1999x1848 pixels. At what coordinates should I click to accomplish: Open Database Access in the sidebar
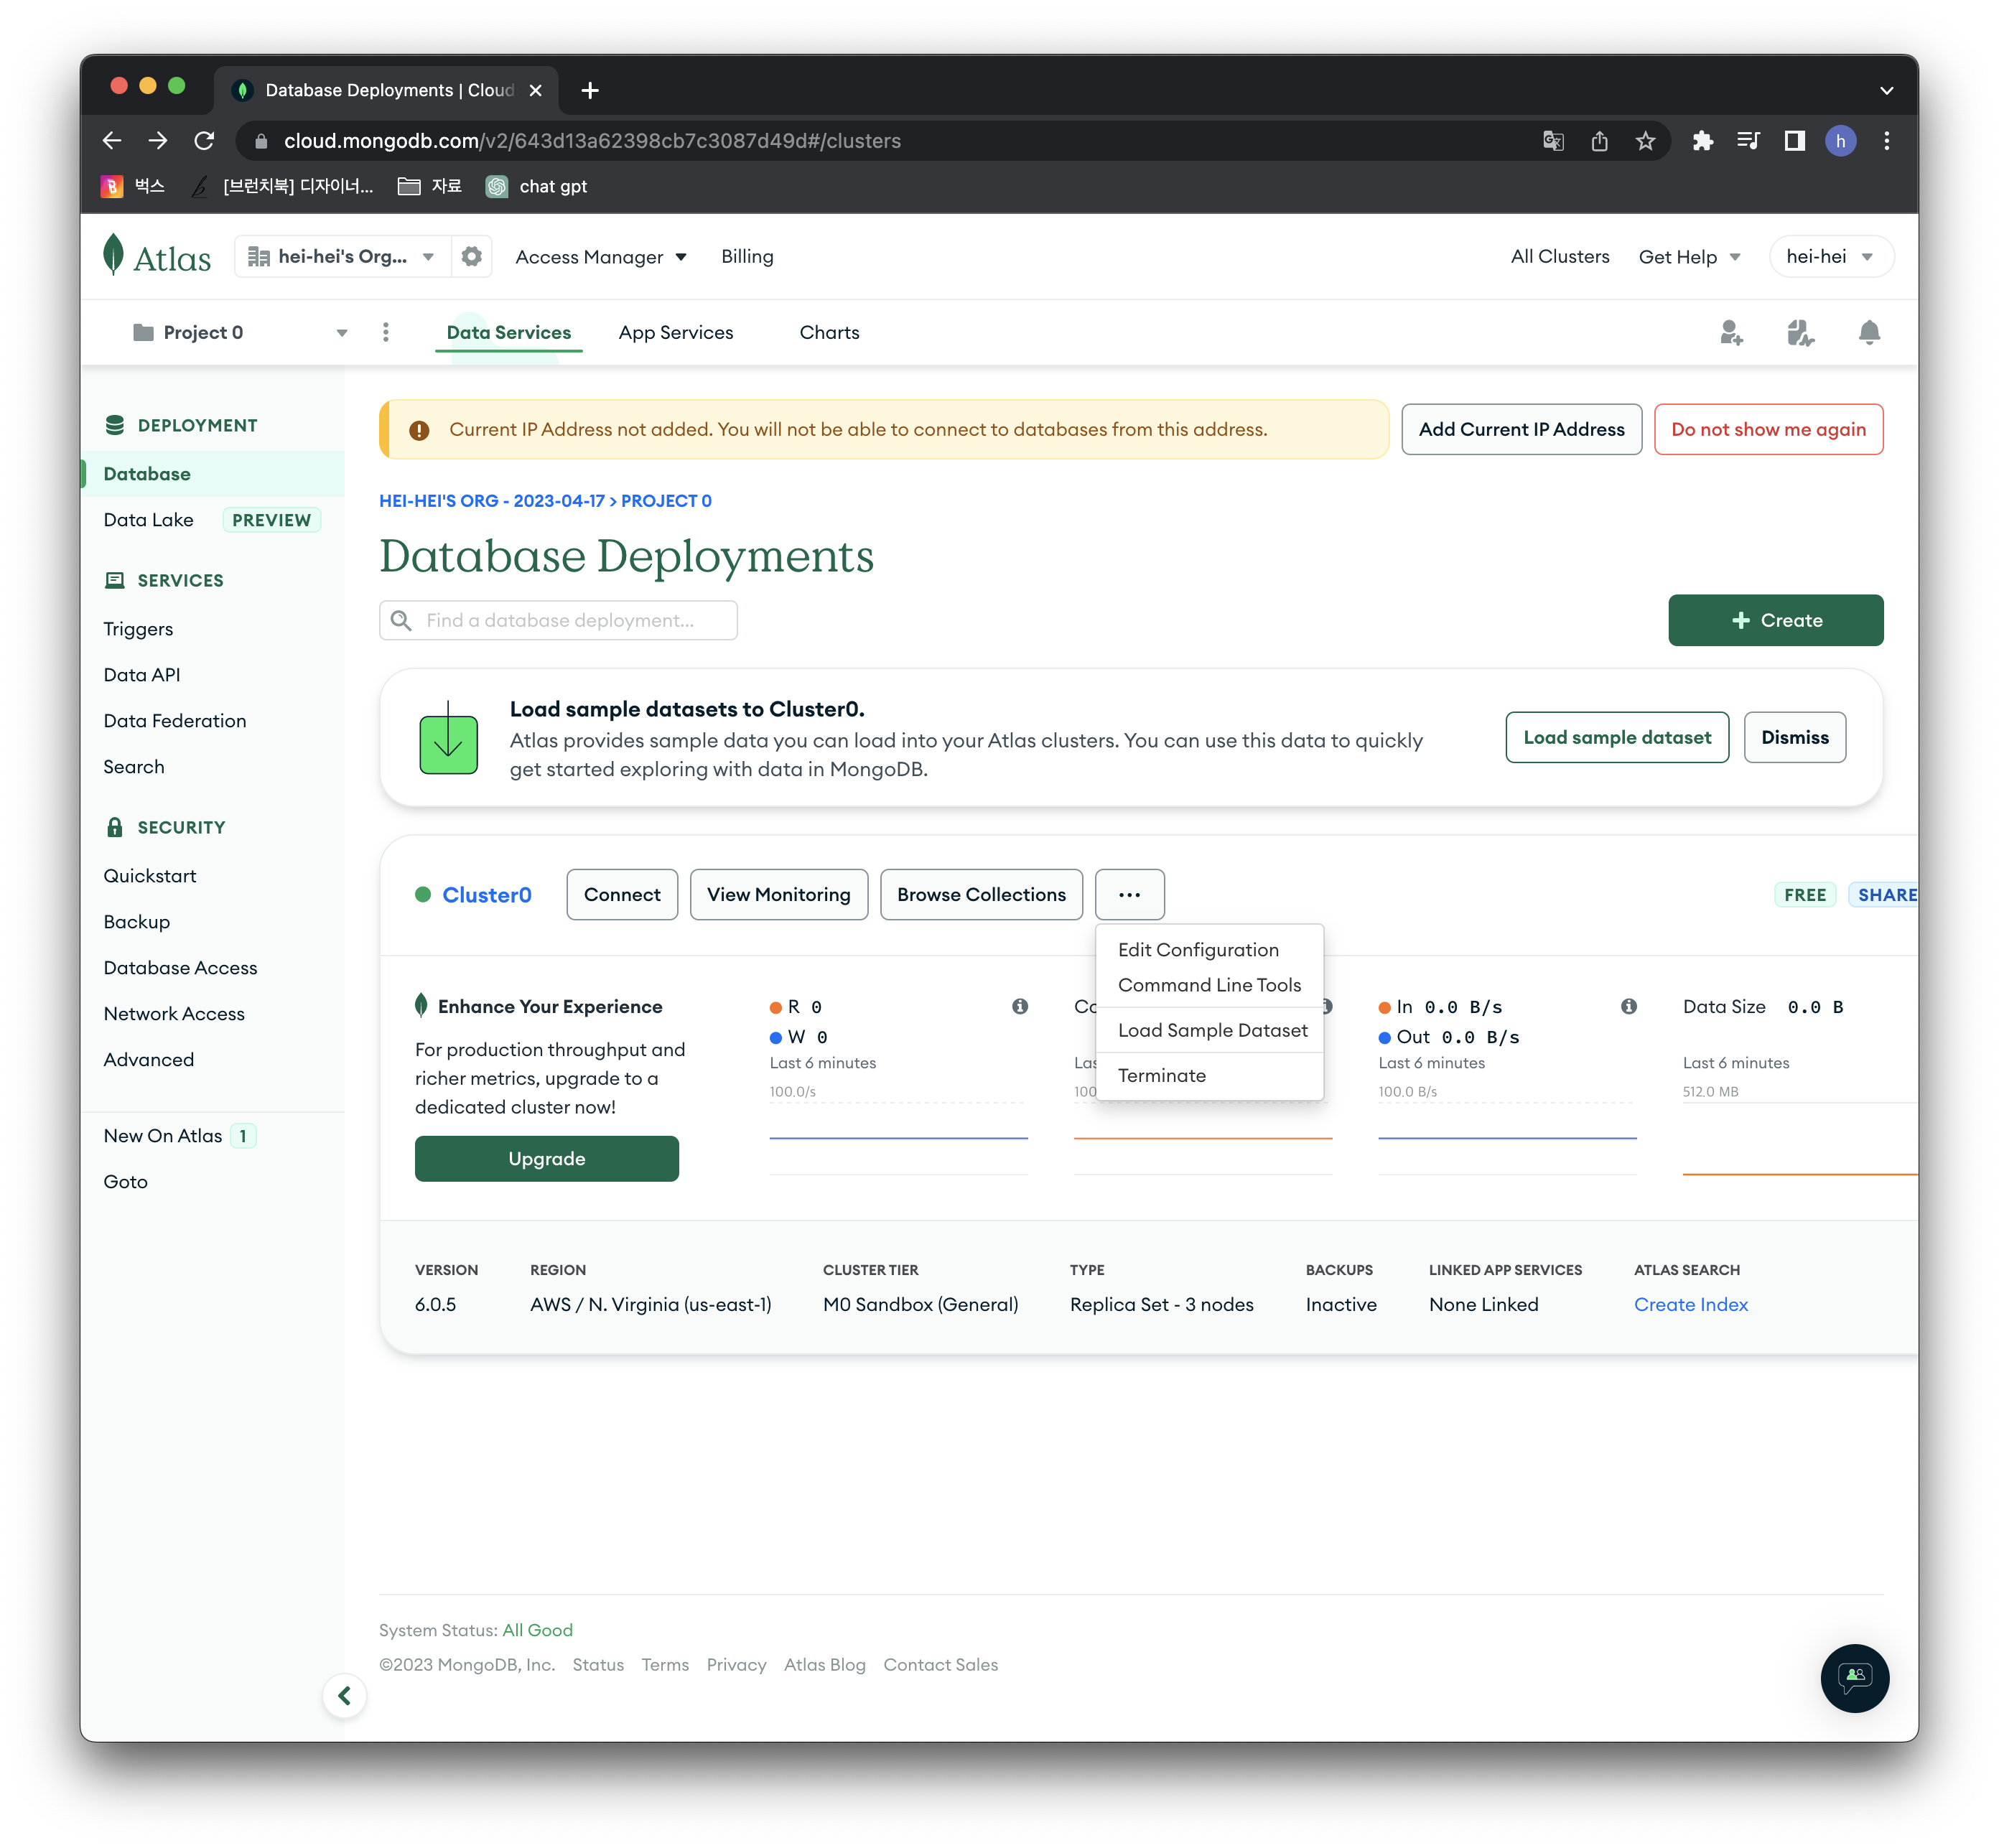180,967
